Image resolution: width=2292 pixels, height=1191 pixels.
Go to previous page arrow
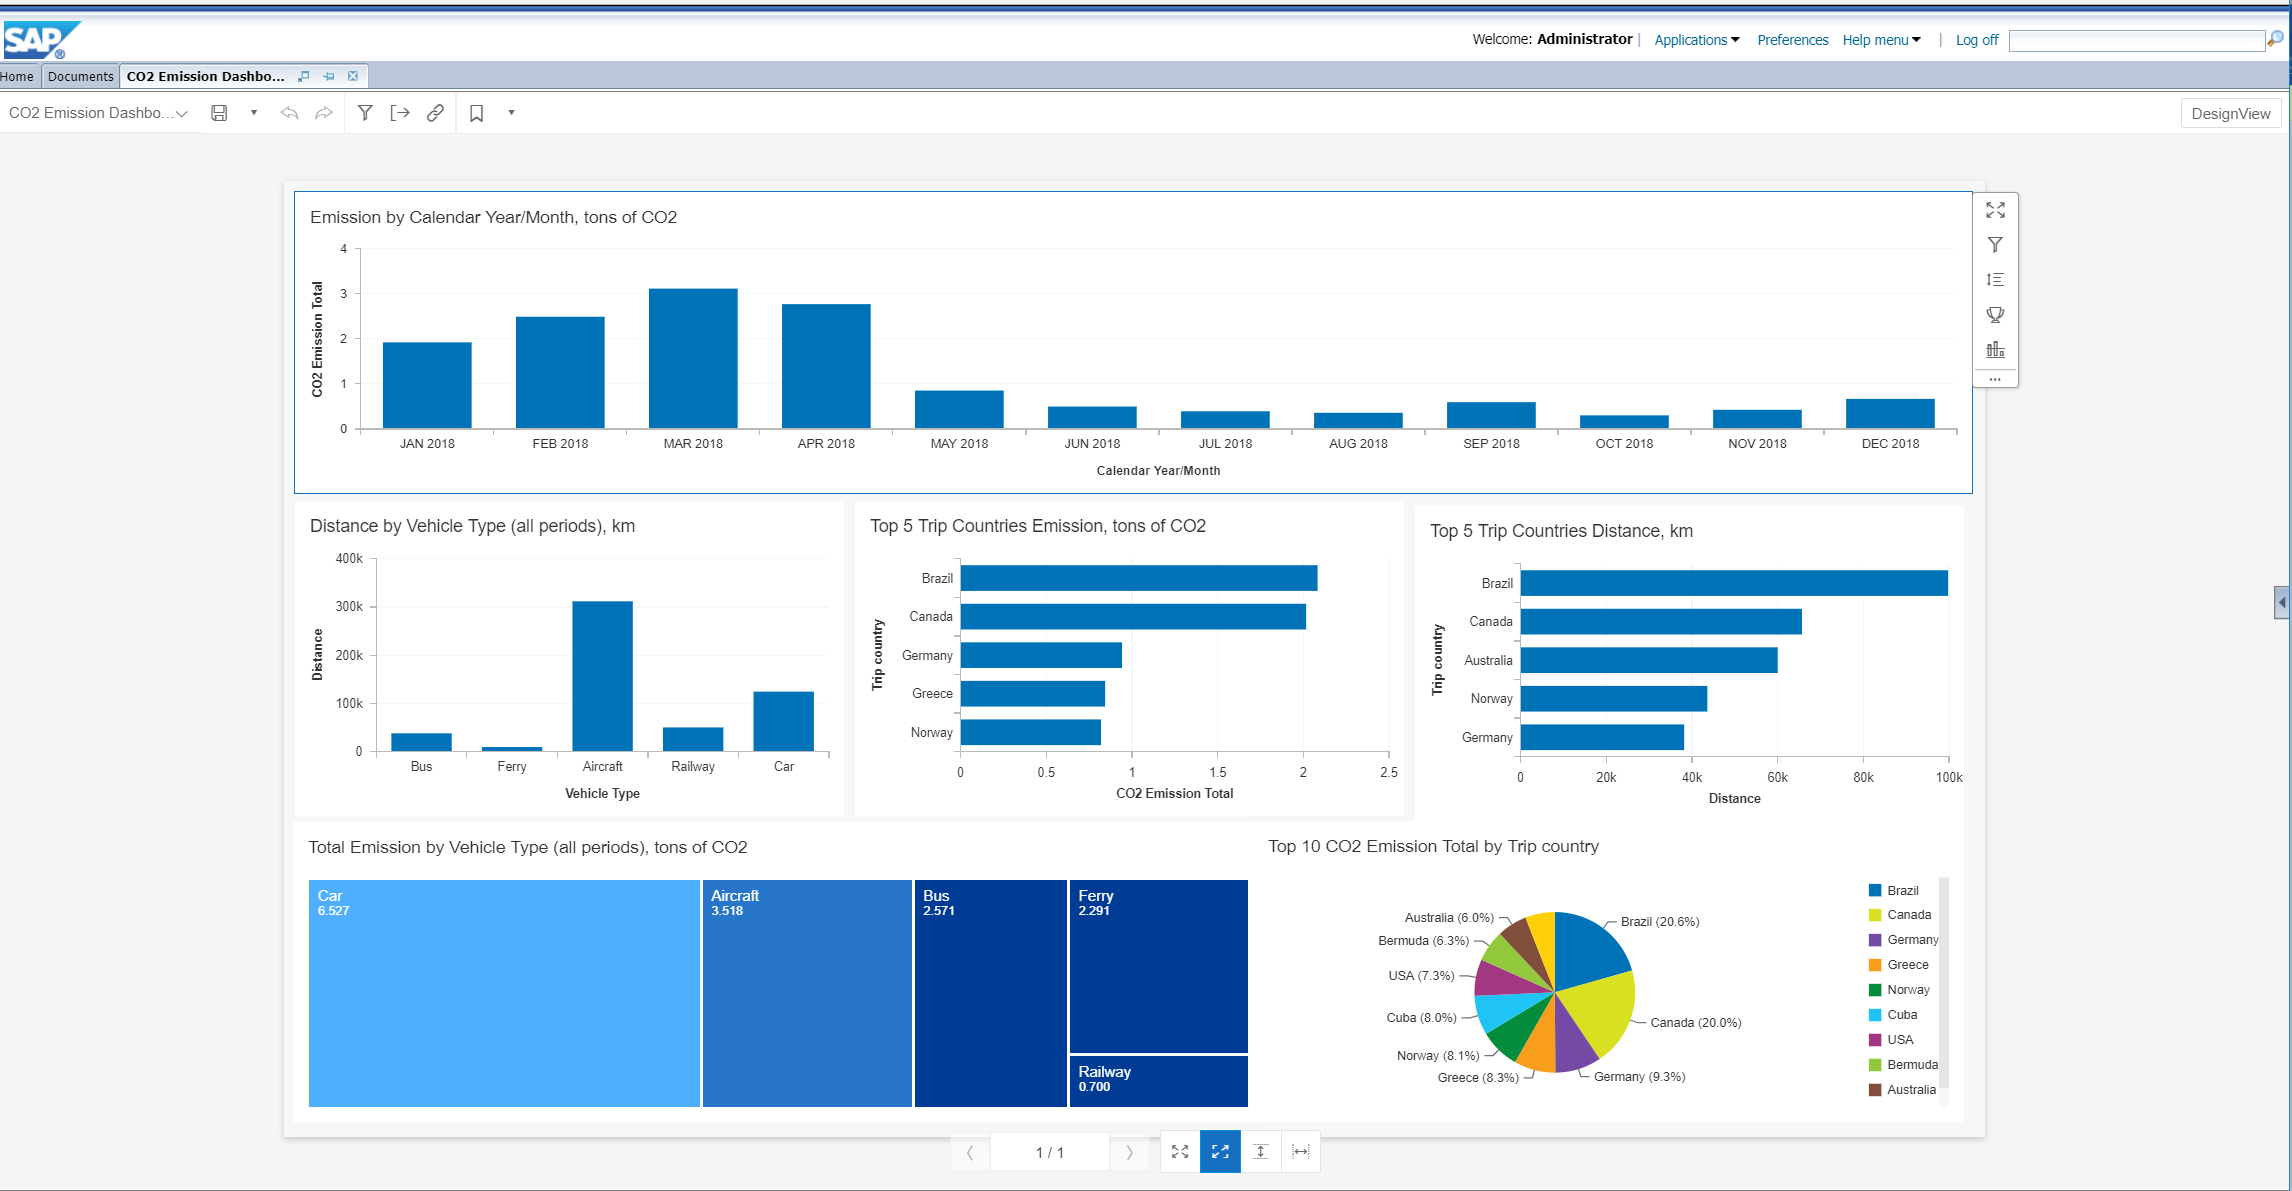pos(969,1152)
